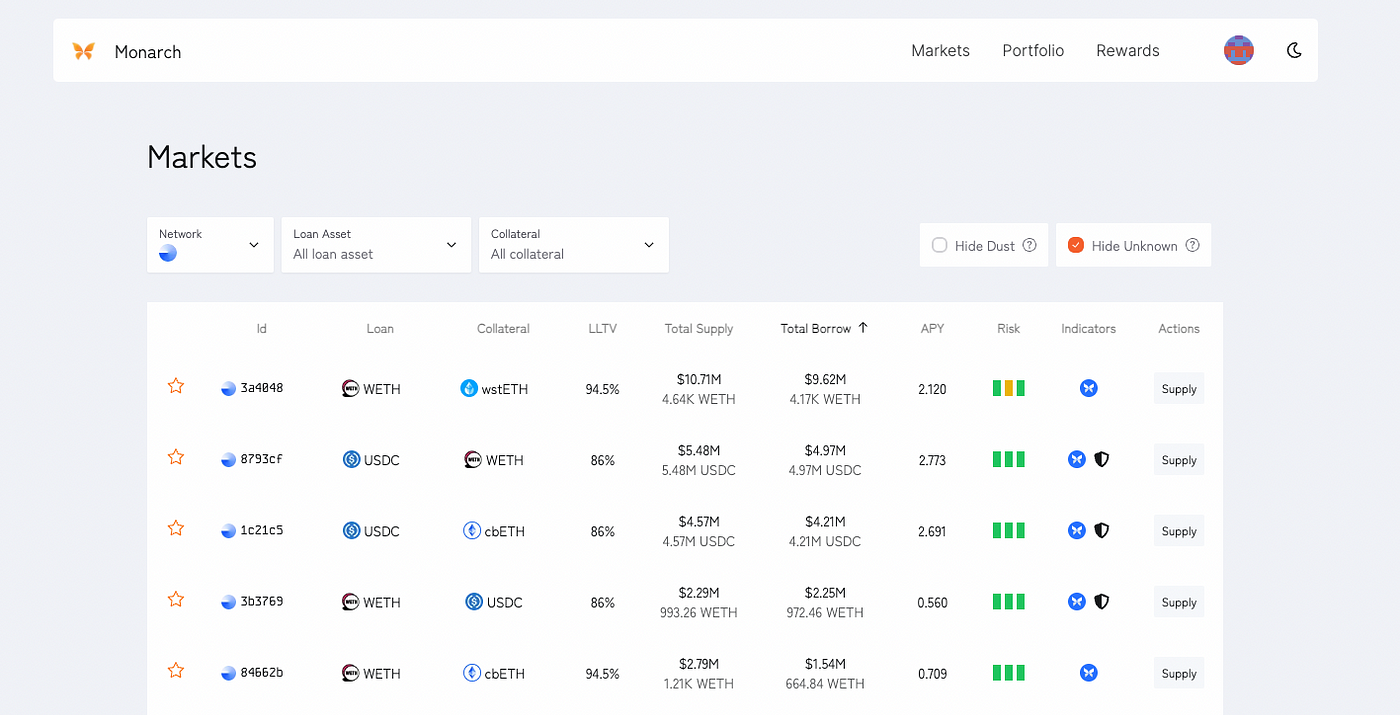1400x715 pixels.
Task: Enable the Hide Dust checkbox
Action: tap(939, 245)
